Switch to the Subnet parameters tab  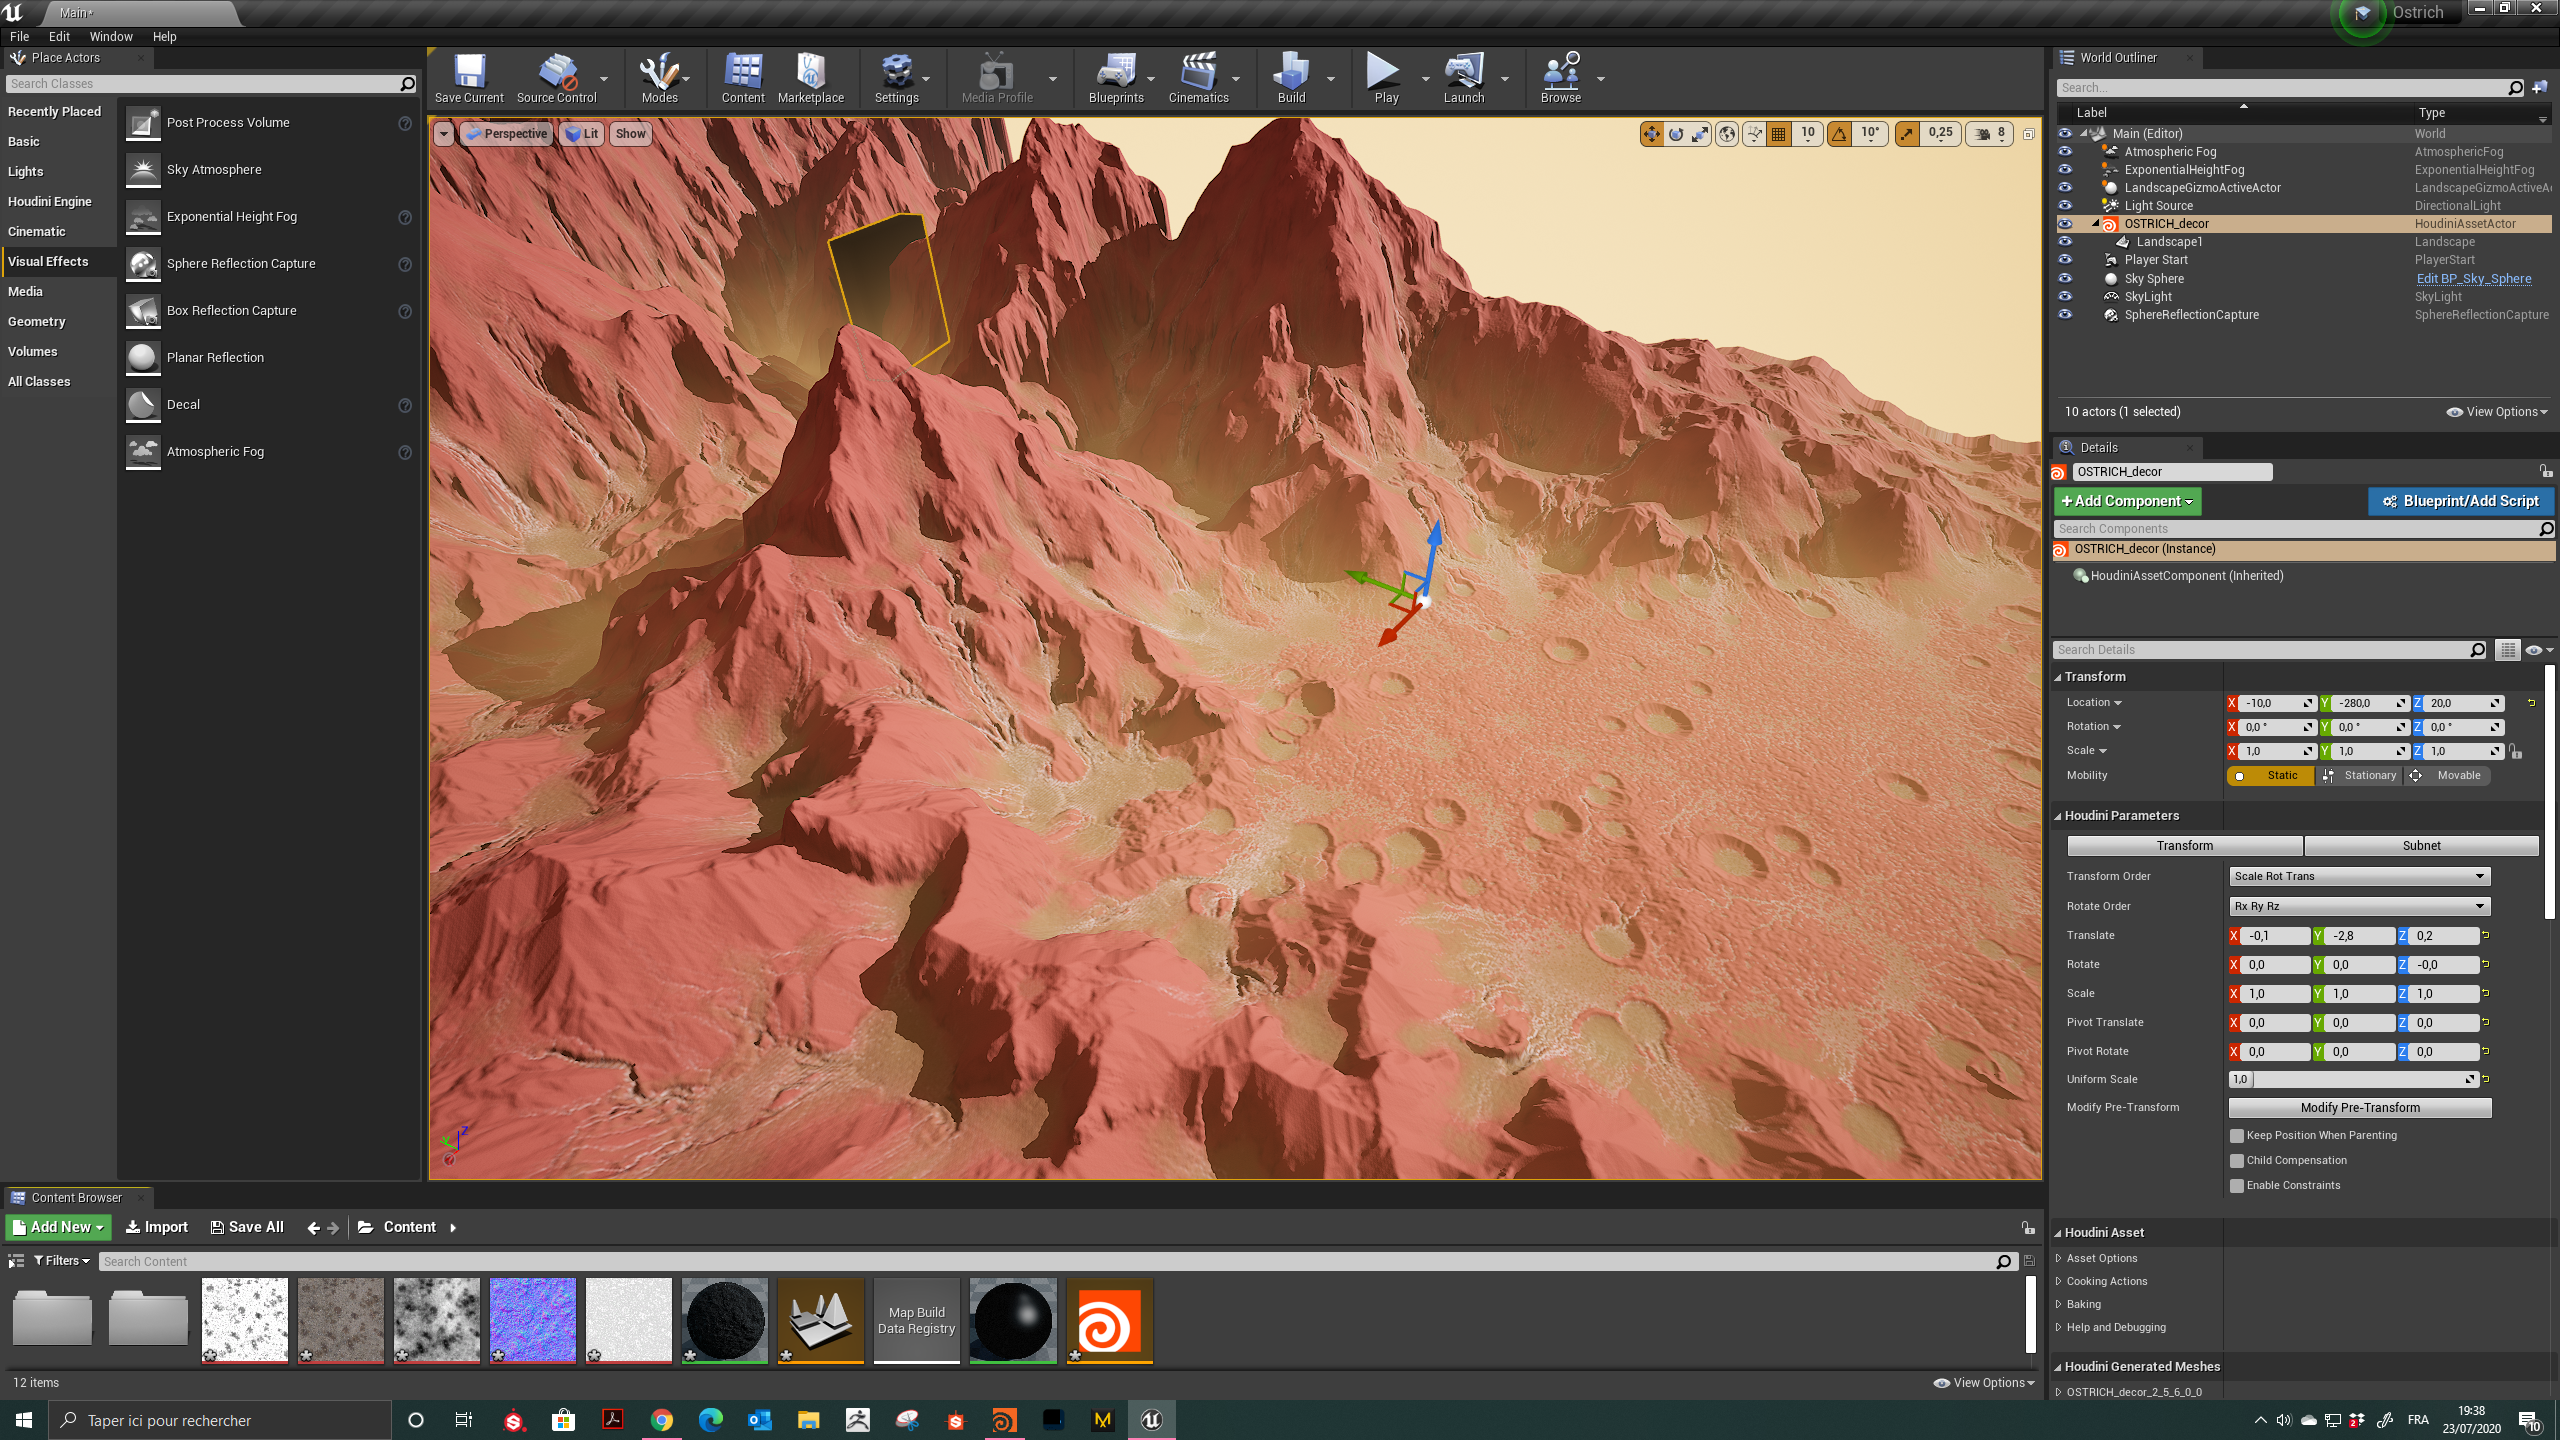2421,846
